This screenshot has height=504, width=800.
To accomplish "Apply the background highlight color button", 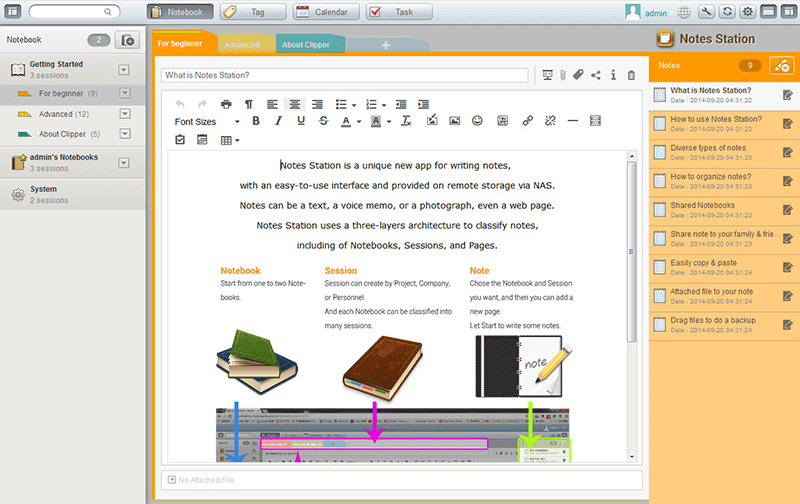I will click(376, 121).
